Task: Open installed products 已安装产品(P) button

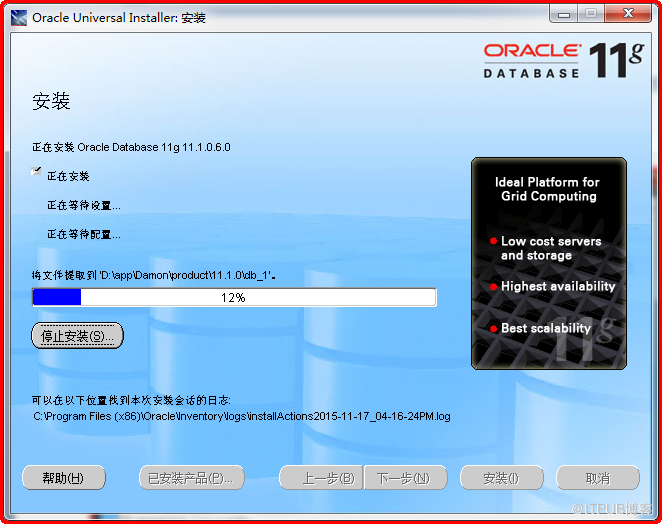Action: pyautogui.click(x=192, y=478)
